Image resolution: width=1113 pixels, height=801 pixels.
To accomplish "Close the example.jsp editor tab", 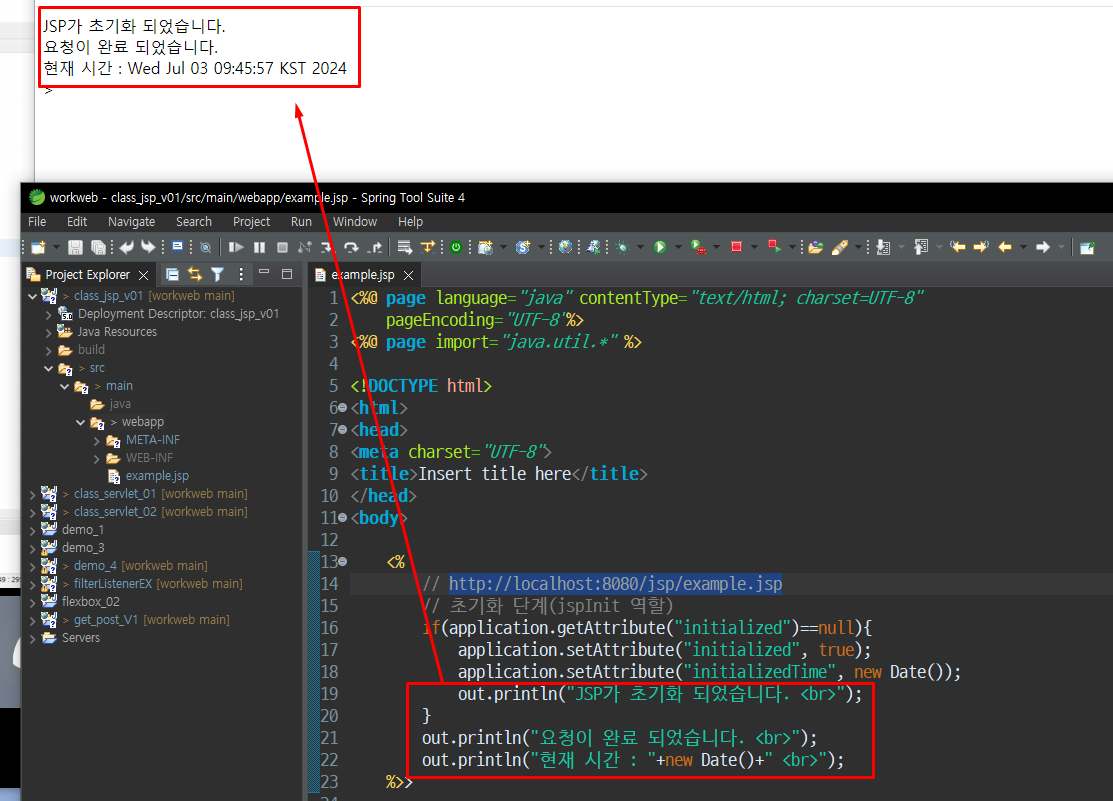I will pos(408,275).
